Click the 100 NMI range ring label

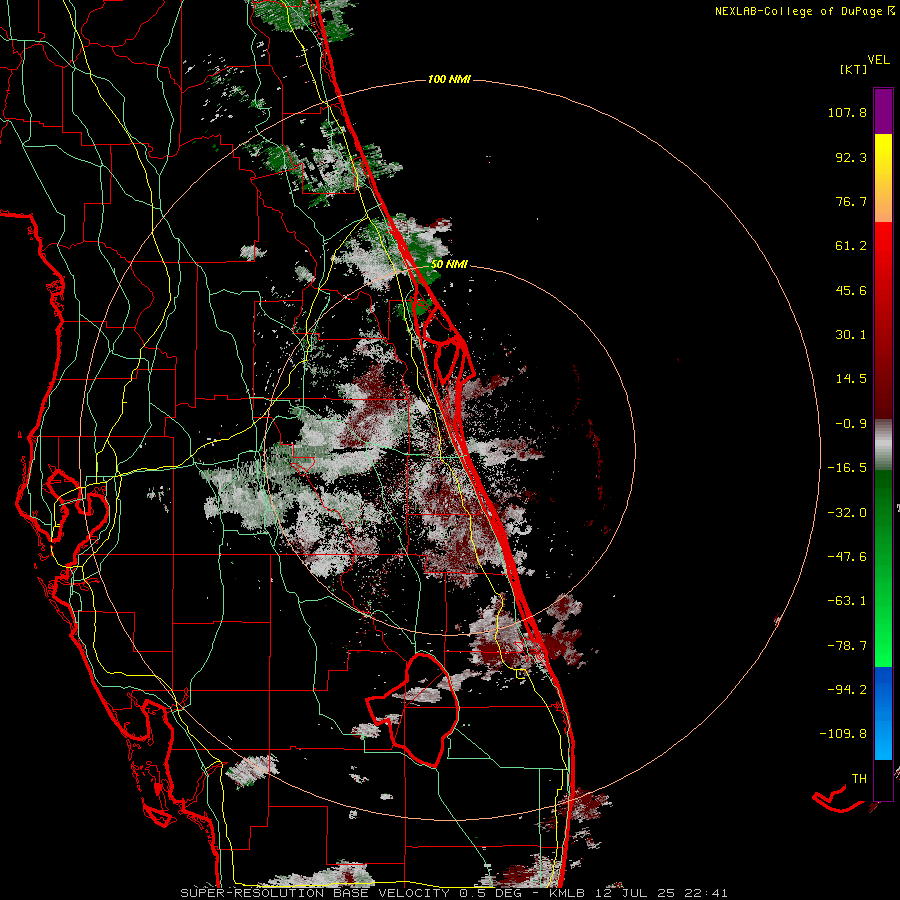pyautogui.click(x=449, y=79)
